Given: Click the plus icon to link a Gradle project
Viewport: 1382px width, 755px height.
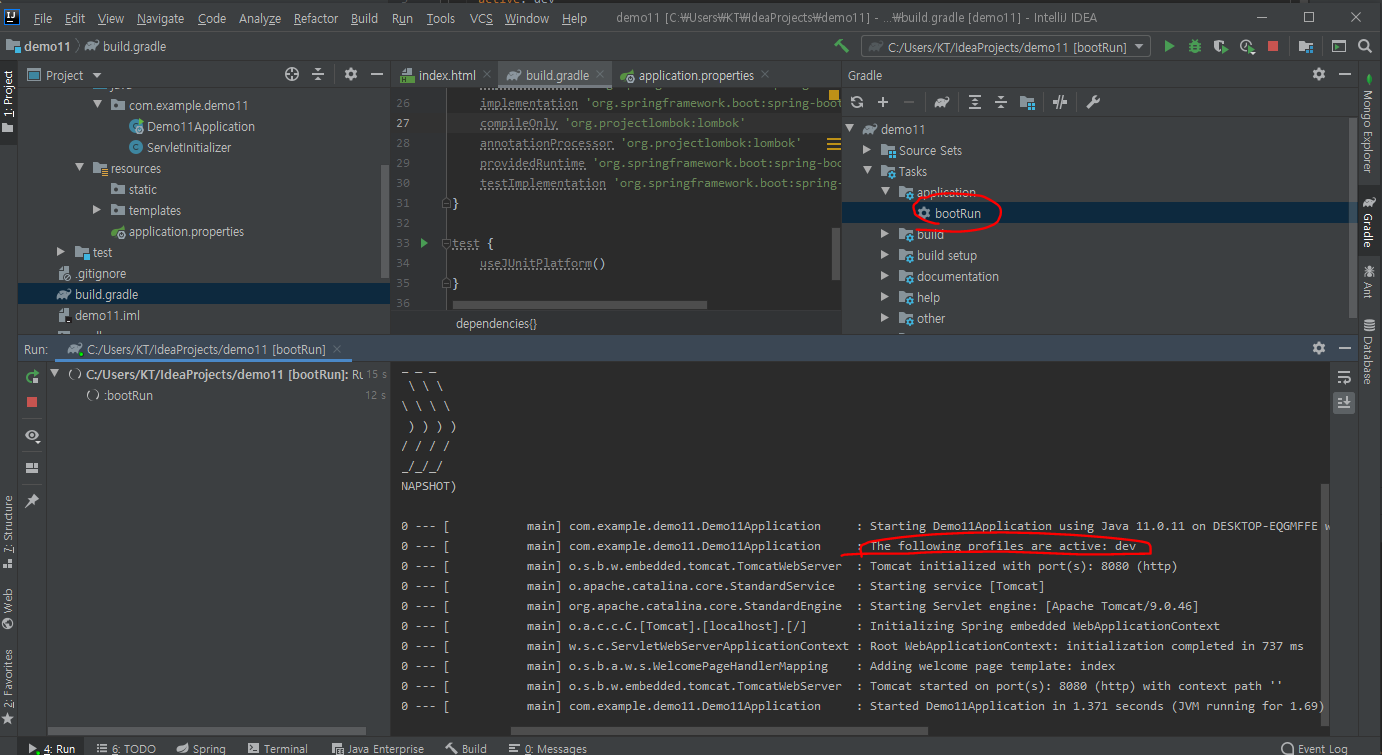Looking at the screenshot, I should 883,102.
